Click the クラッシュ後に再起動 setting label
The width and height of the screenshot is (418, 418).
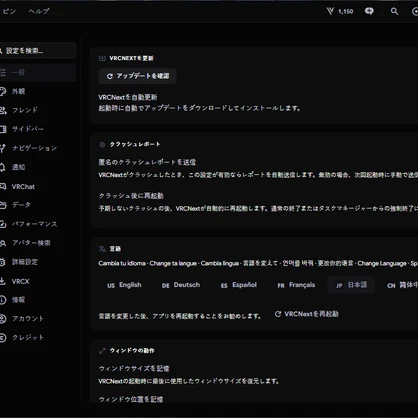pyautogui.click(x=131, y=196)
